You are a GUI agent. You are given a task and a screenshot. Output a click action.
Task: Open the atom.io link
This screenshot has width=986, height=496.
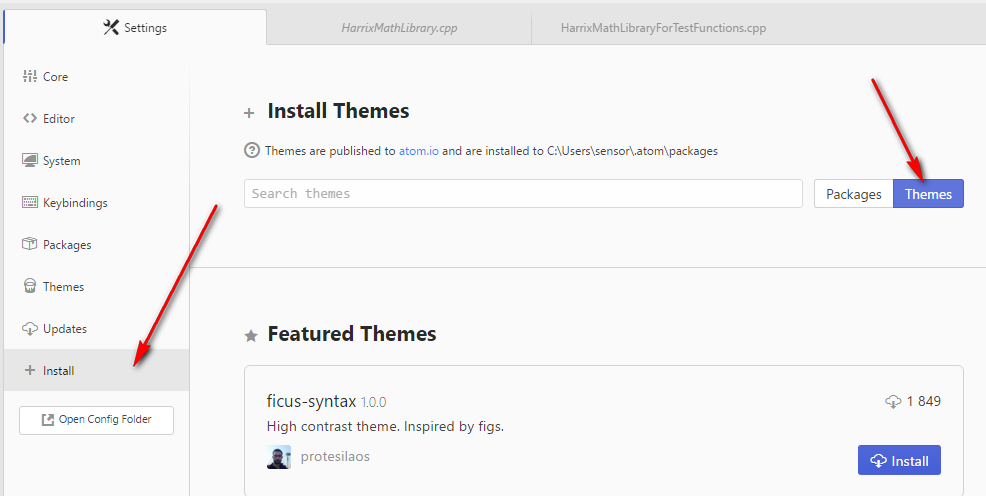pos(419,151)
